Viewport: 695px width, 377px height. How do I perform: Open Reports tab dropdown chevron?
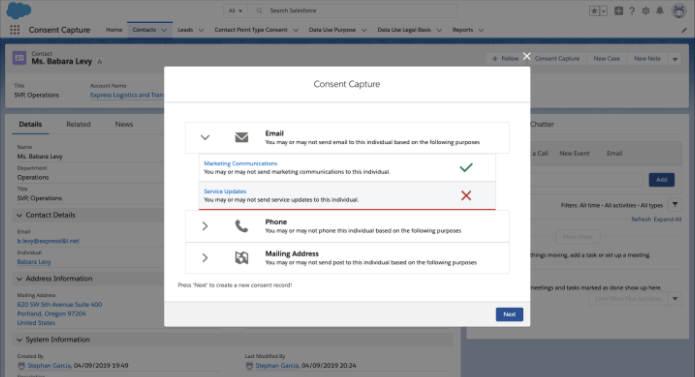481,30
